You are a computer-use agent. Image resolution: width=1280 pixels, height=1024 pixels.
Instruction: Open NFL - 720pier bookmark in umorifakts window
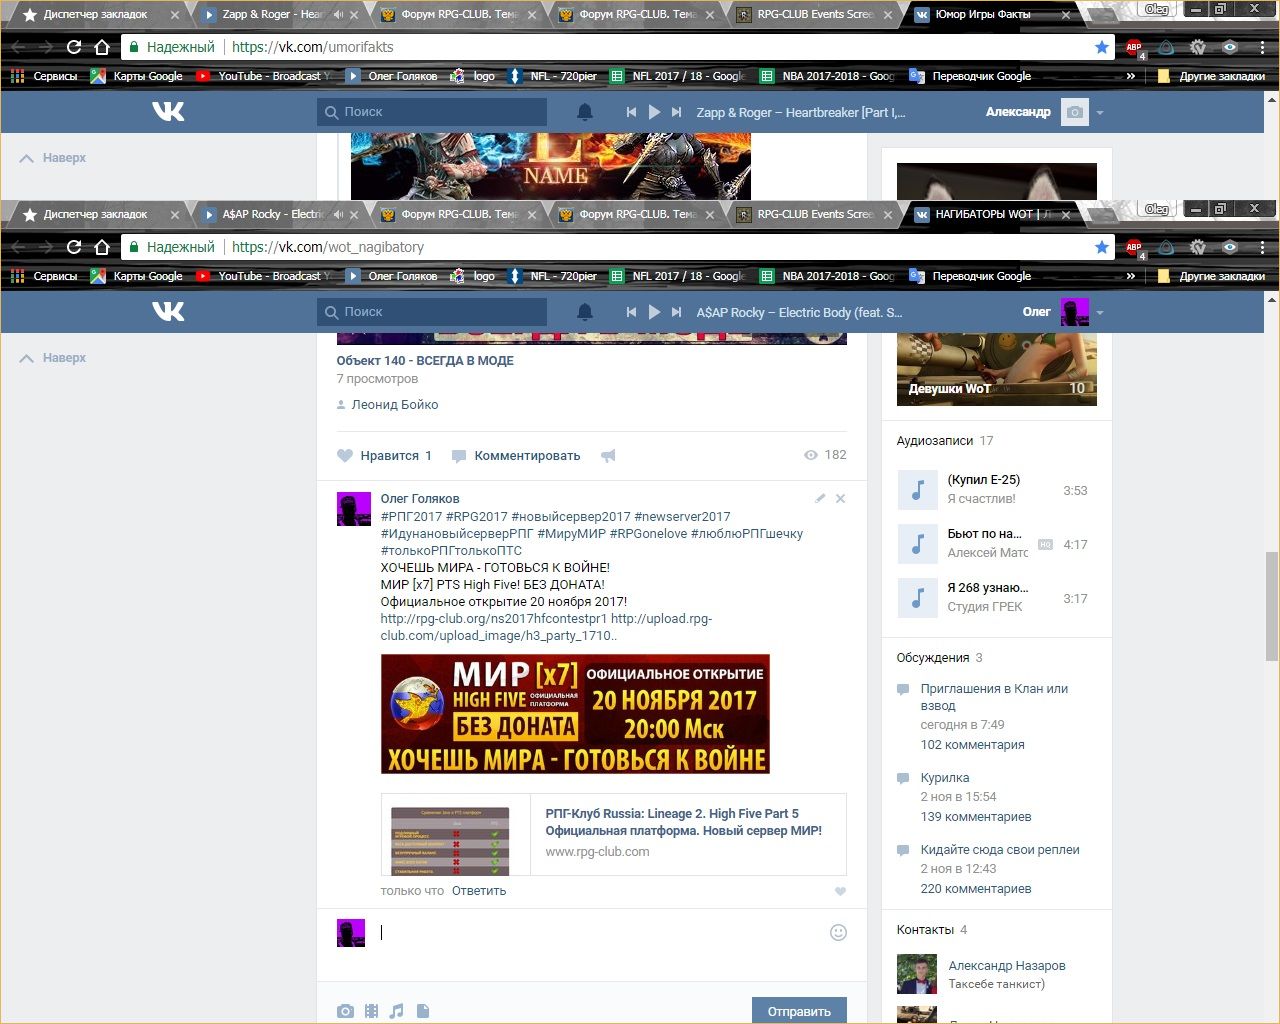552,76
